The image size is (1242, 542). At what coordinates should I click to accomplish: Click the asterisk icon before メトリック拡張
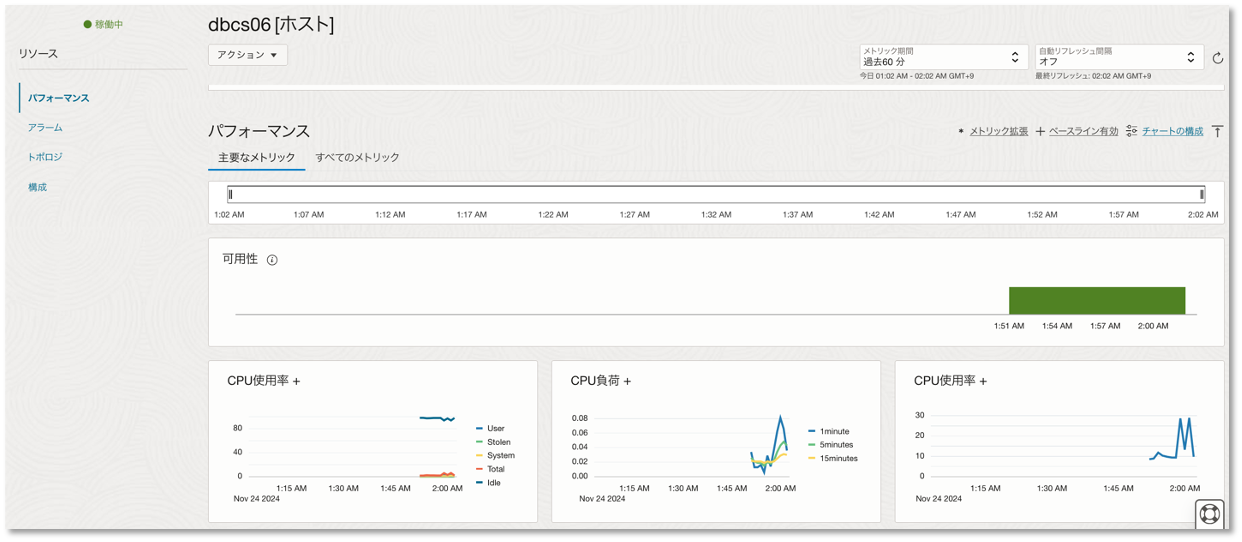[961, 131]
